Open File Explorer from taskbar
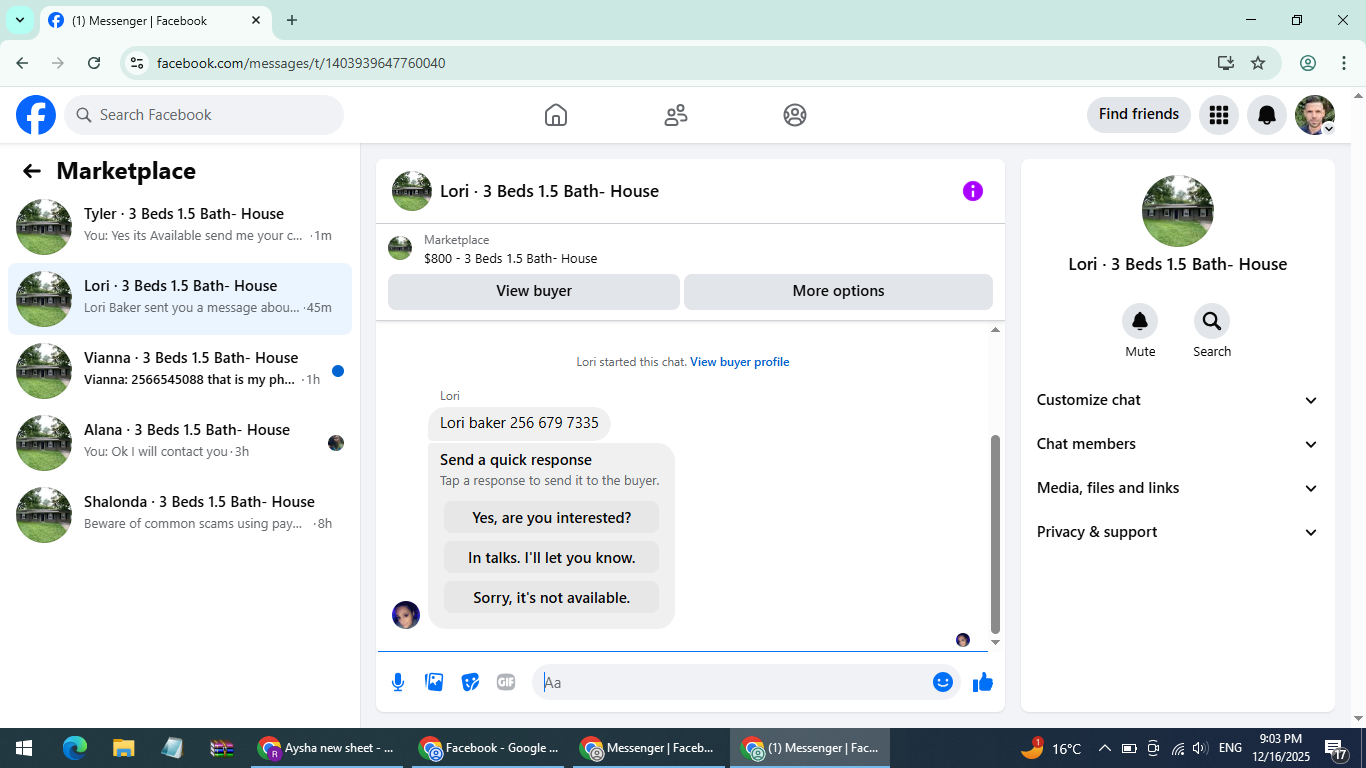 tap(123, 748)
